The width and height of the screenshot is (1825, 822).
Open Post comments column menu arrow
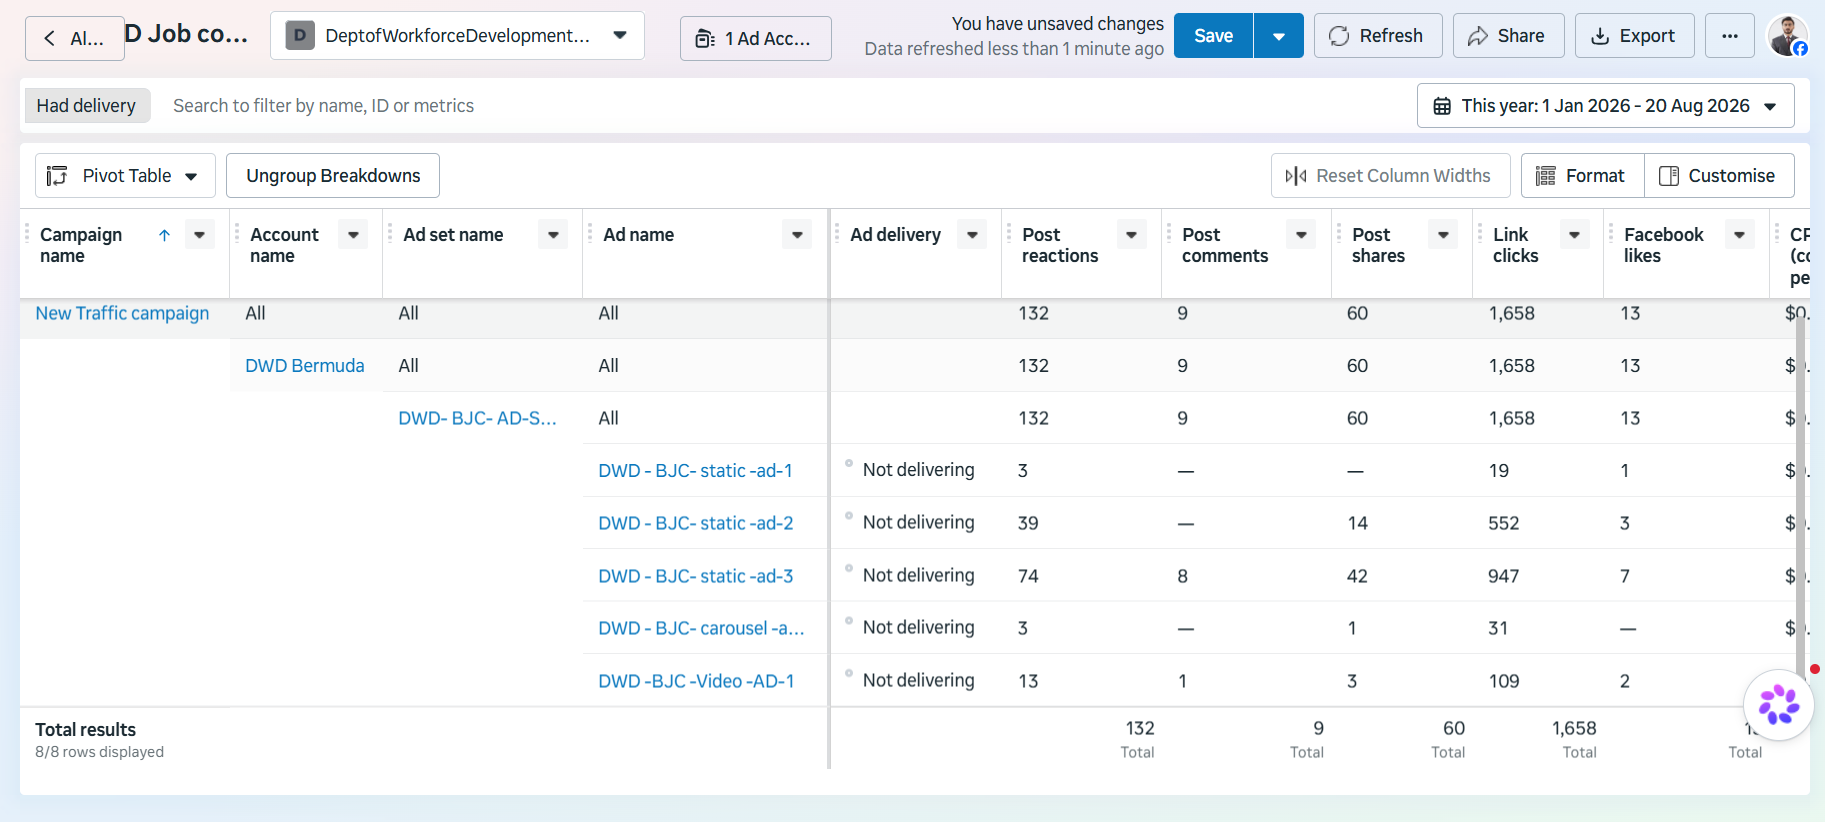(1301, 235)
